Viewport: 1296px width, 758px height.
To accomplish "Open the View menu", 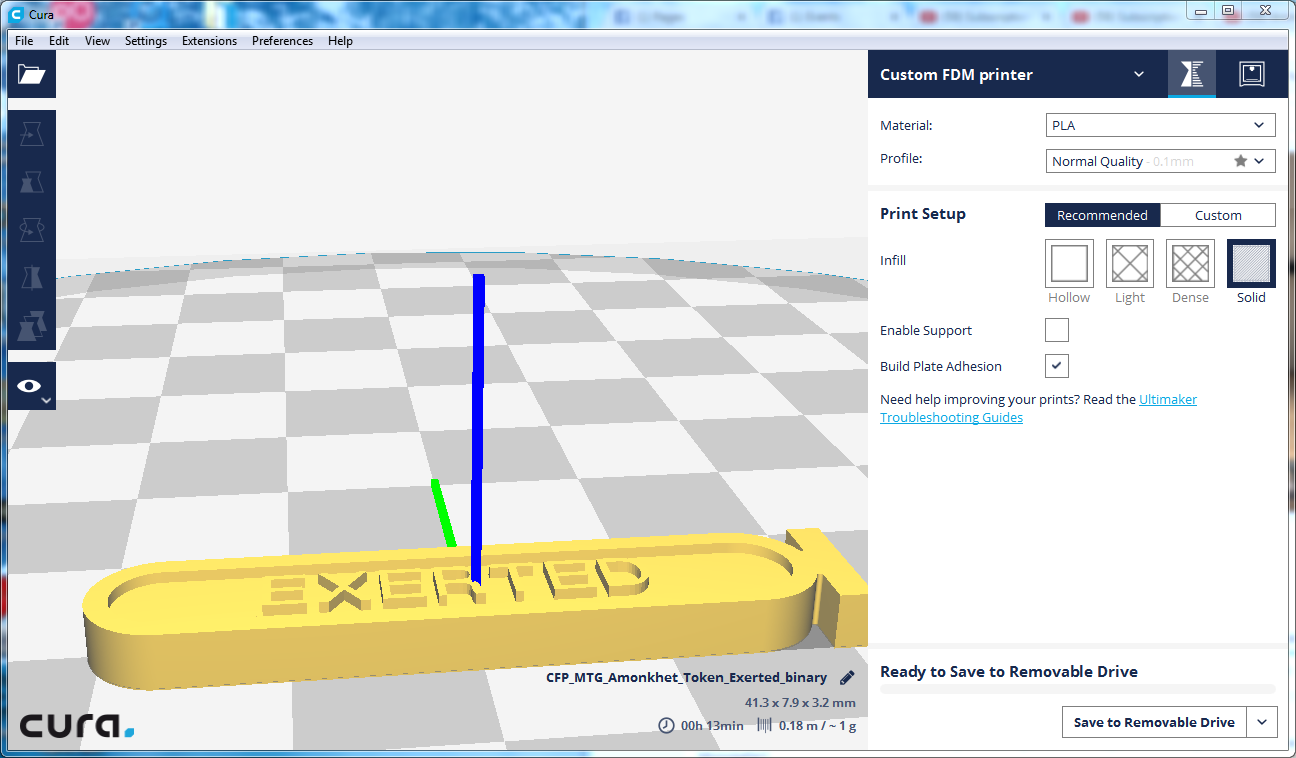I will coord(97,41).
